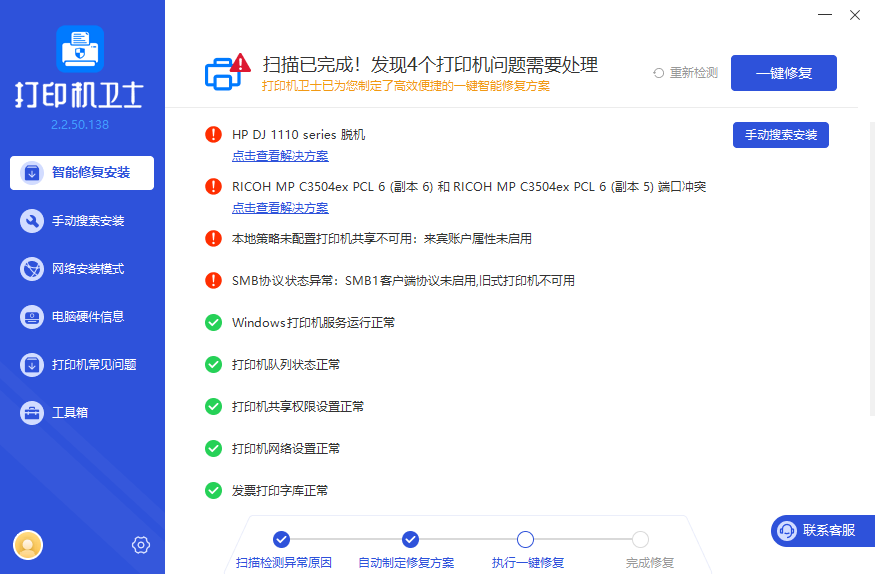Click the blue 手动搜索安装 button
Screen dimensions: 875x574
pyautogui.click(x=781, y=135)
